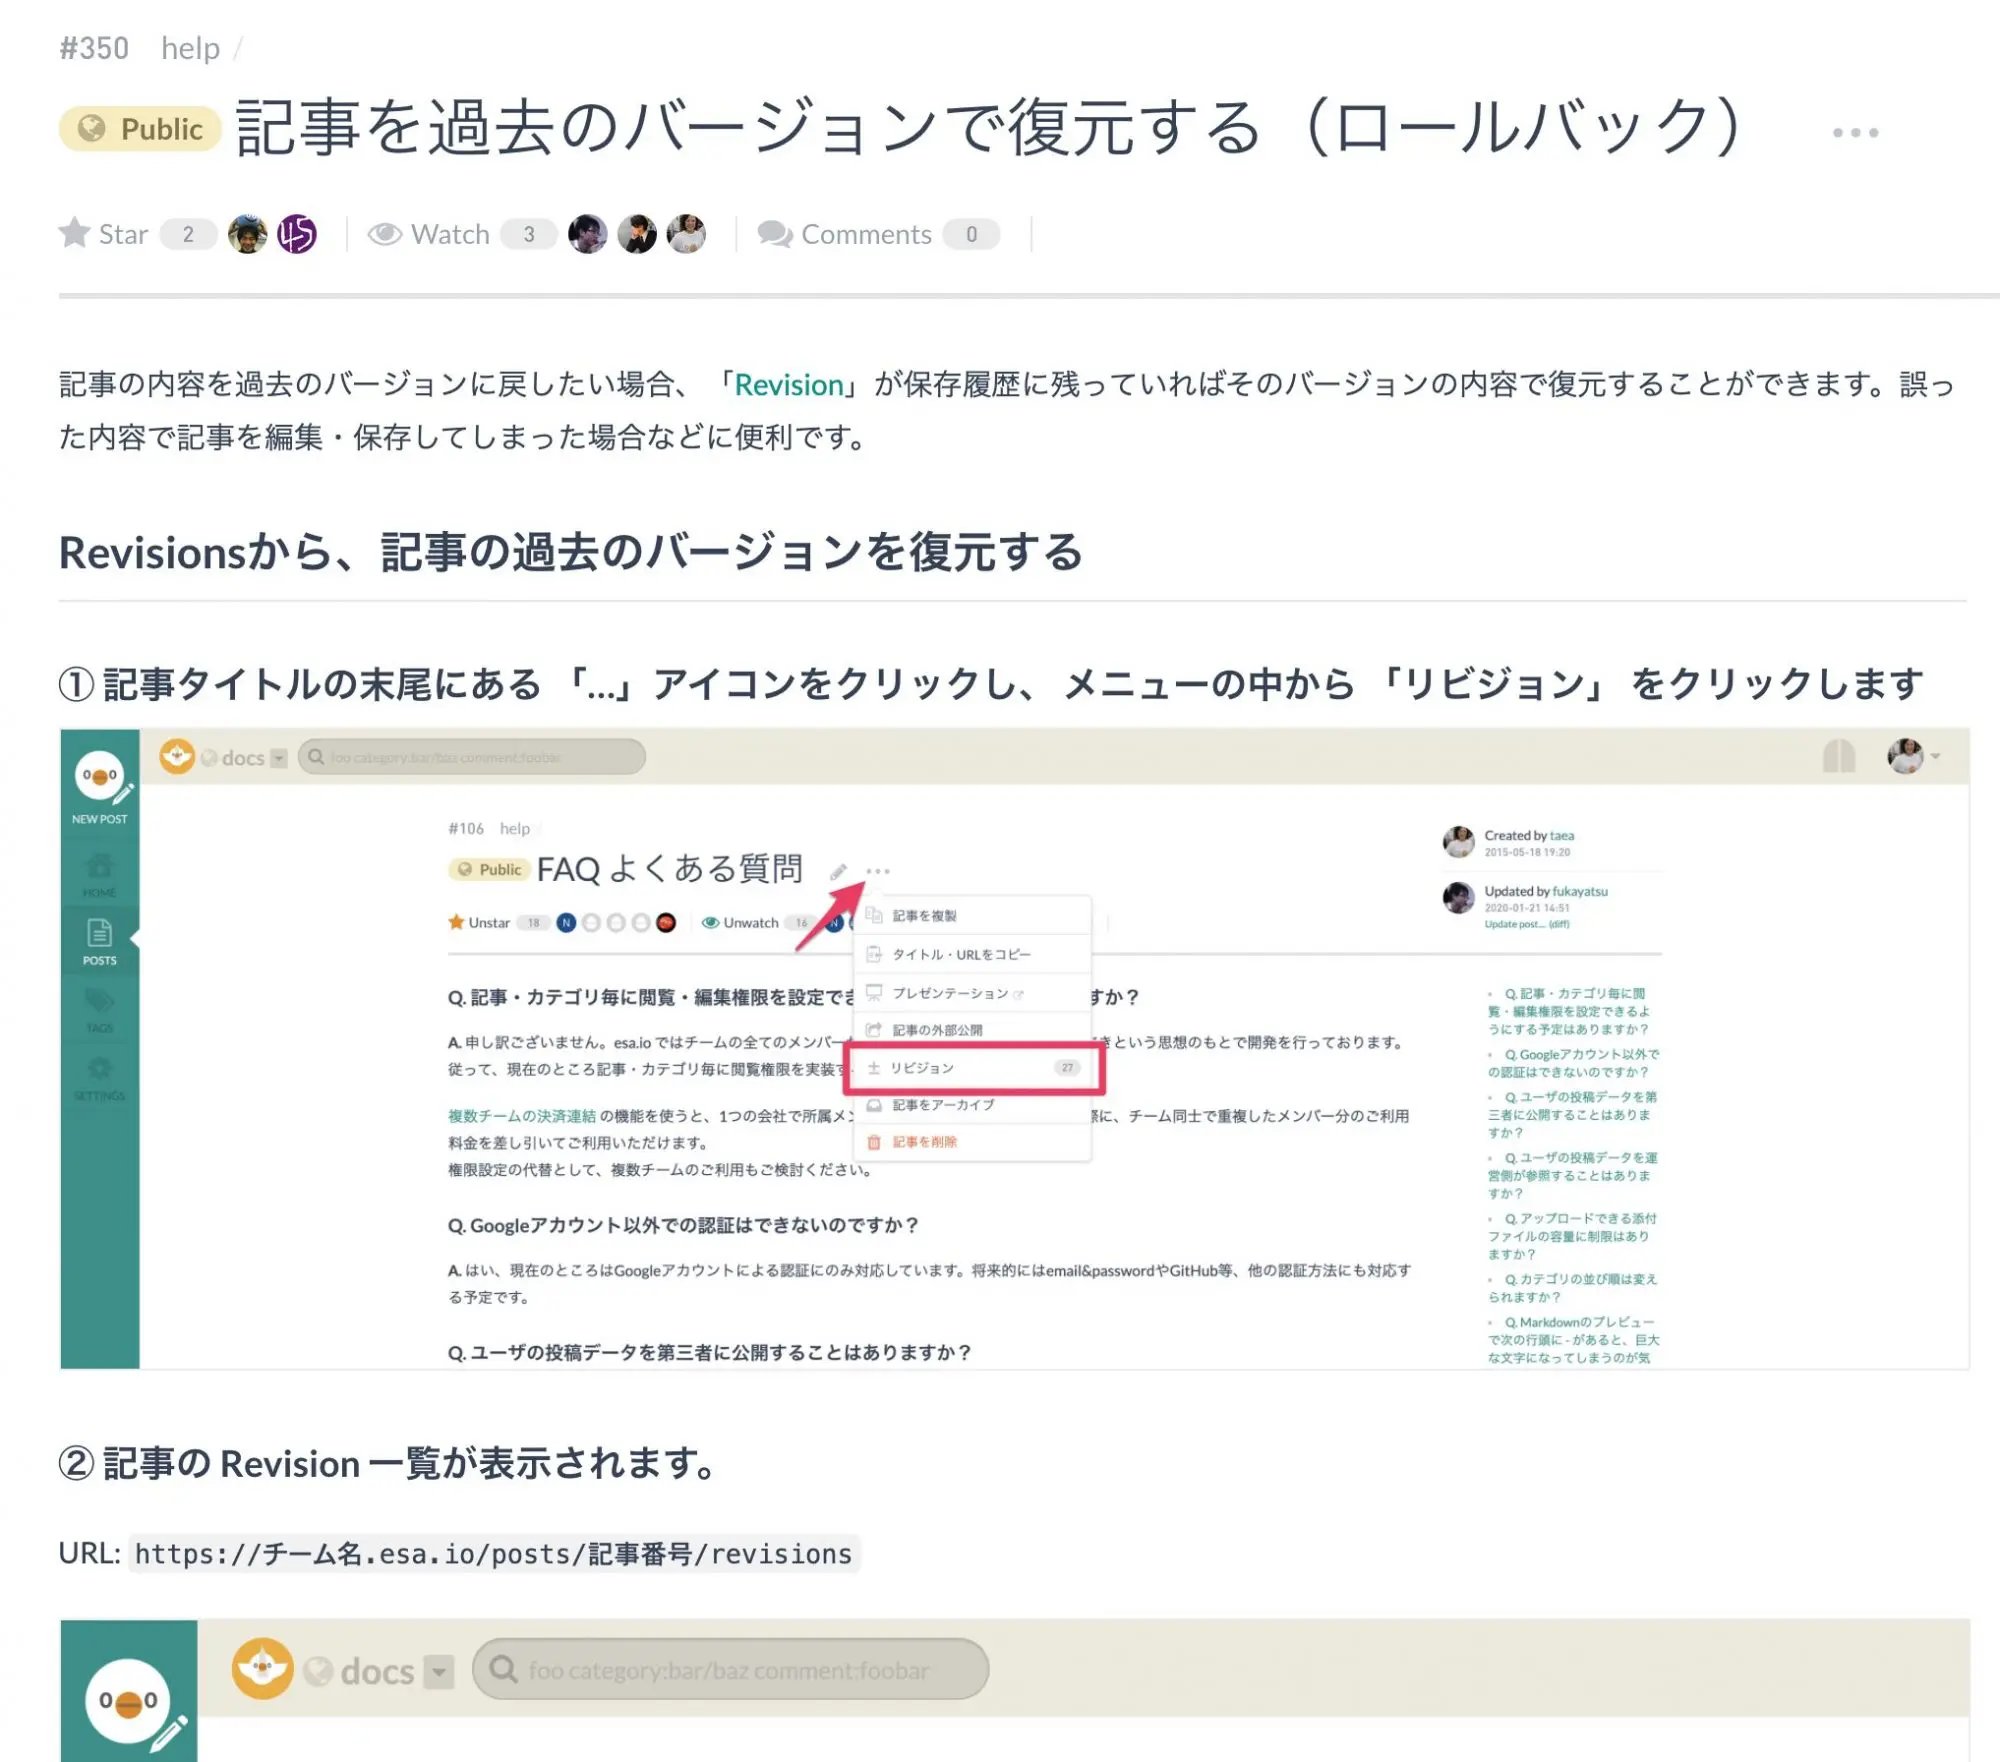Image resolution: width=2000 pixels, height=1762 pixels.
Task: Click the orange bird logo in the bottom screenshot
Action: pos(262,1669)
